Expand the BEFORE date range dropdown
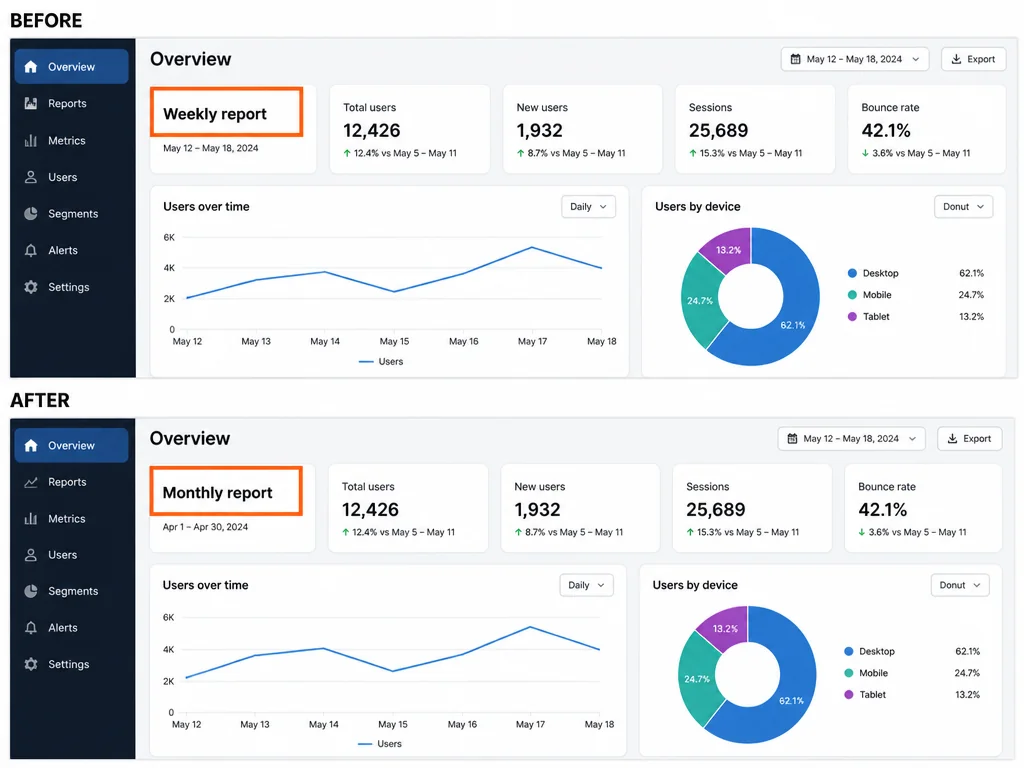Image resolution: width=1024 pixels, height=768 pixels. (x=854, y=59)
